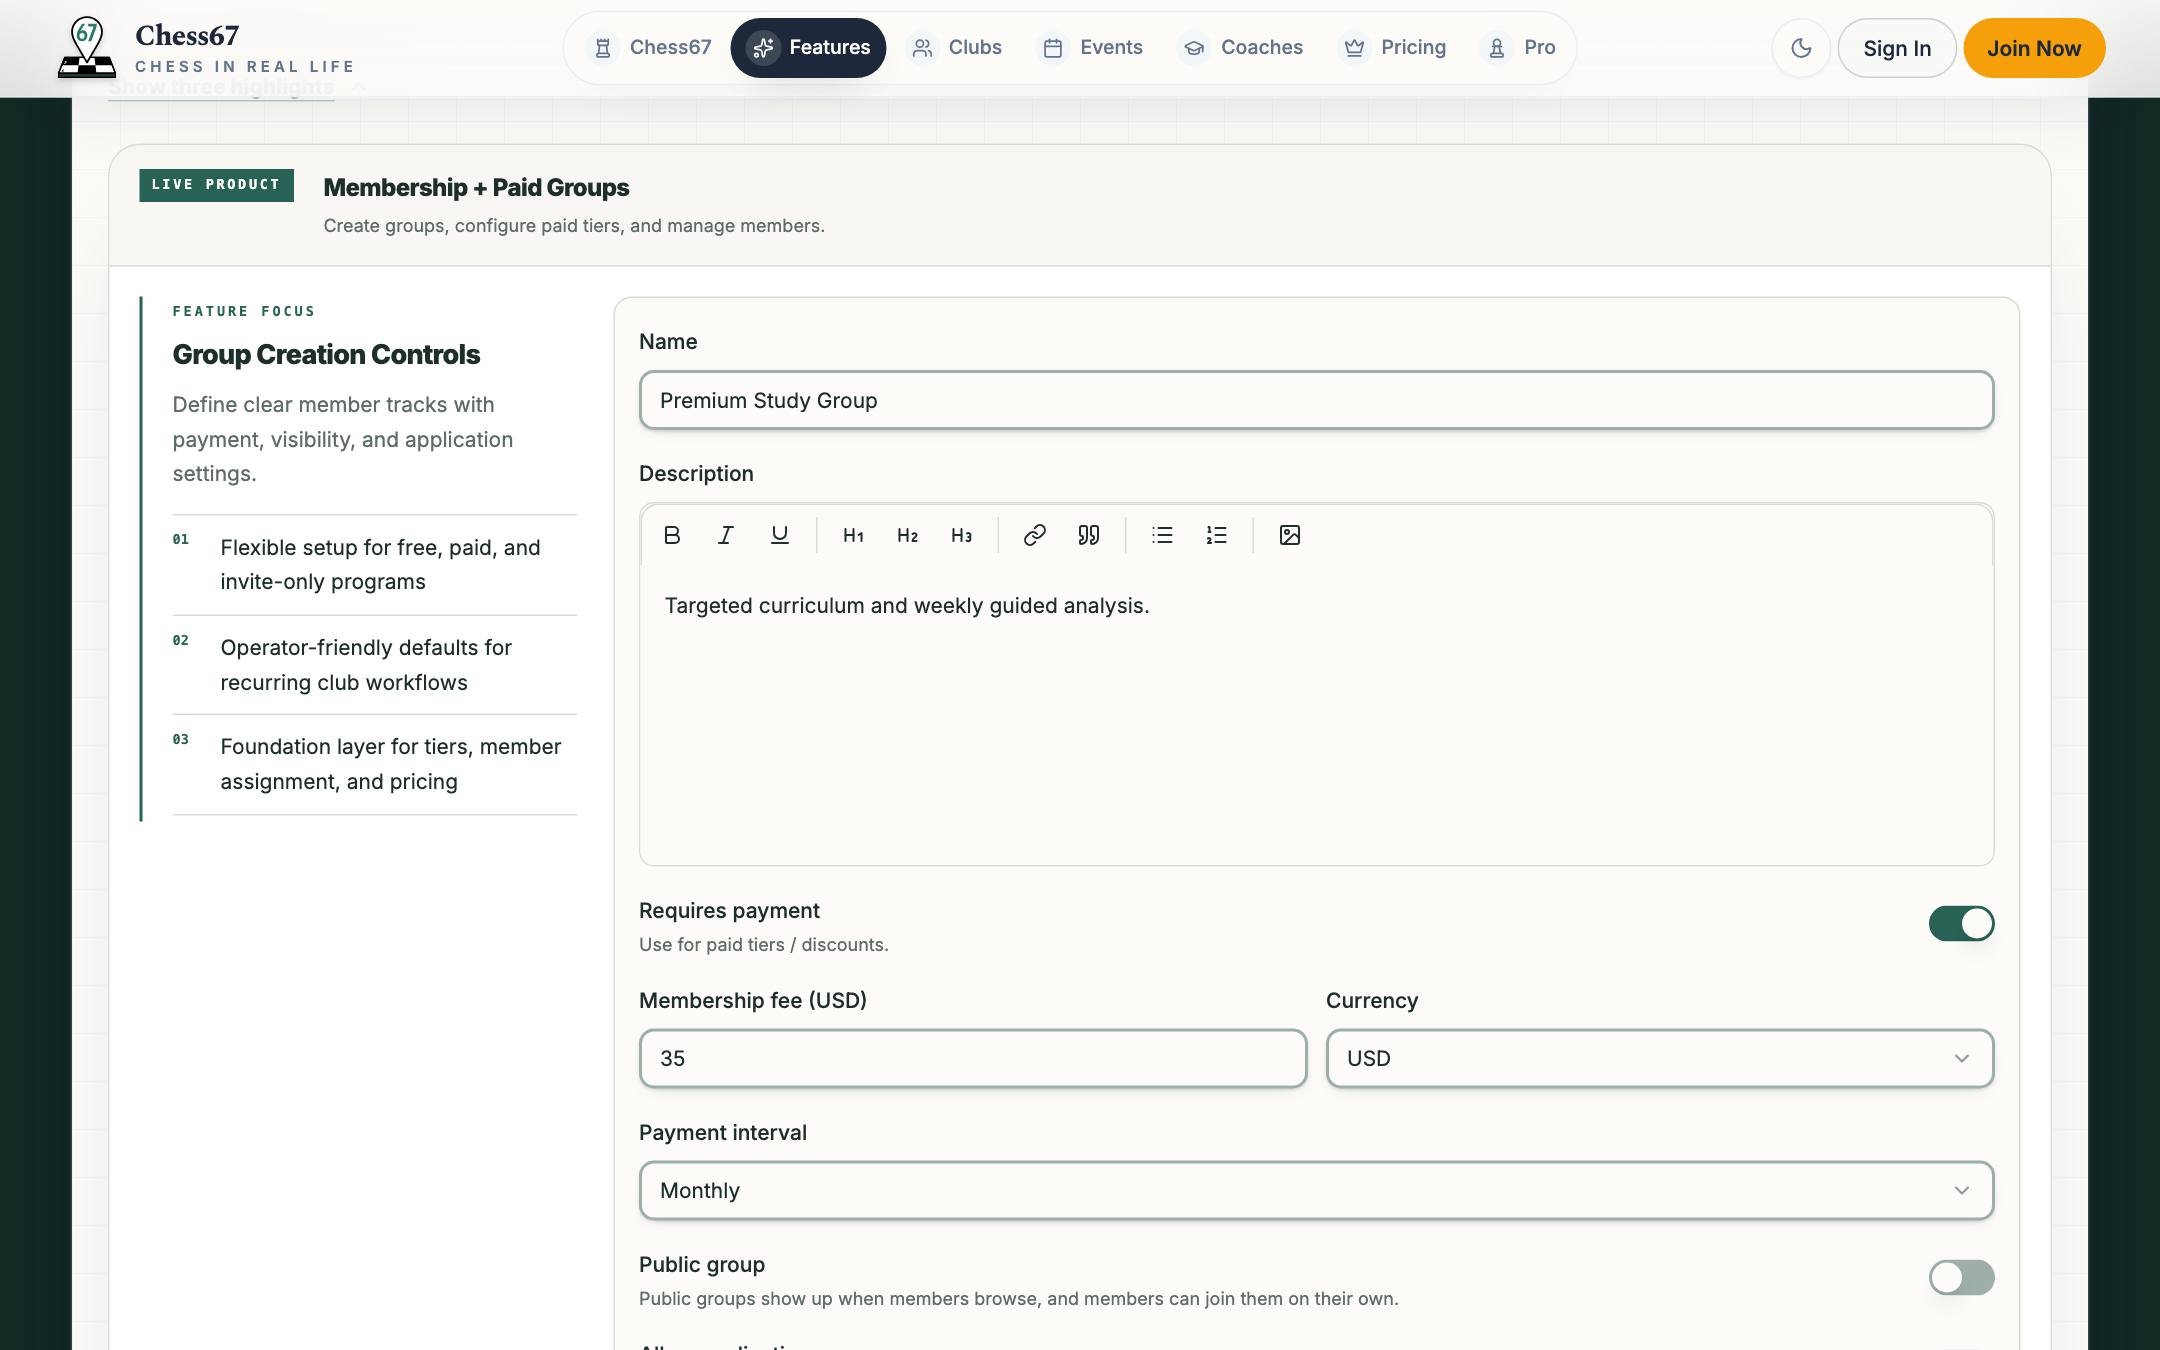Click highlight 02 Operator-friendly defaults text
The height and width of the screenshot is (1350, 2160).
[366, 665]
